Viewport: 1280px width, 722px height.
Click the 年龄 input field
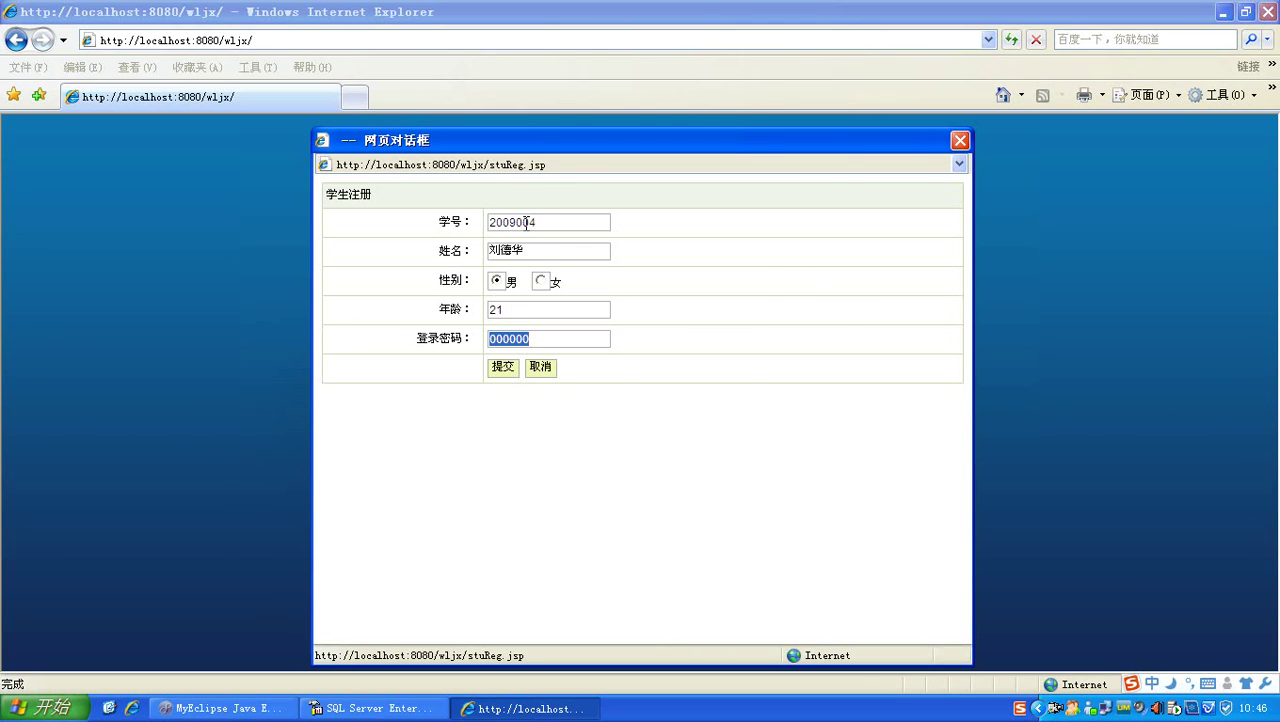(x=548, y=310)
